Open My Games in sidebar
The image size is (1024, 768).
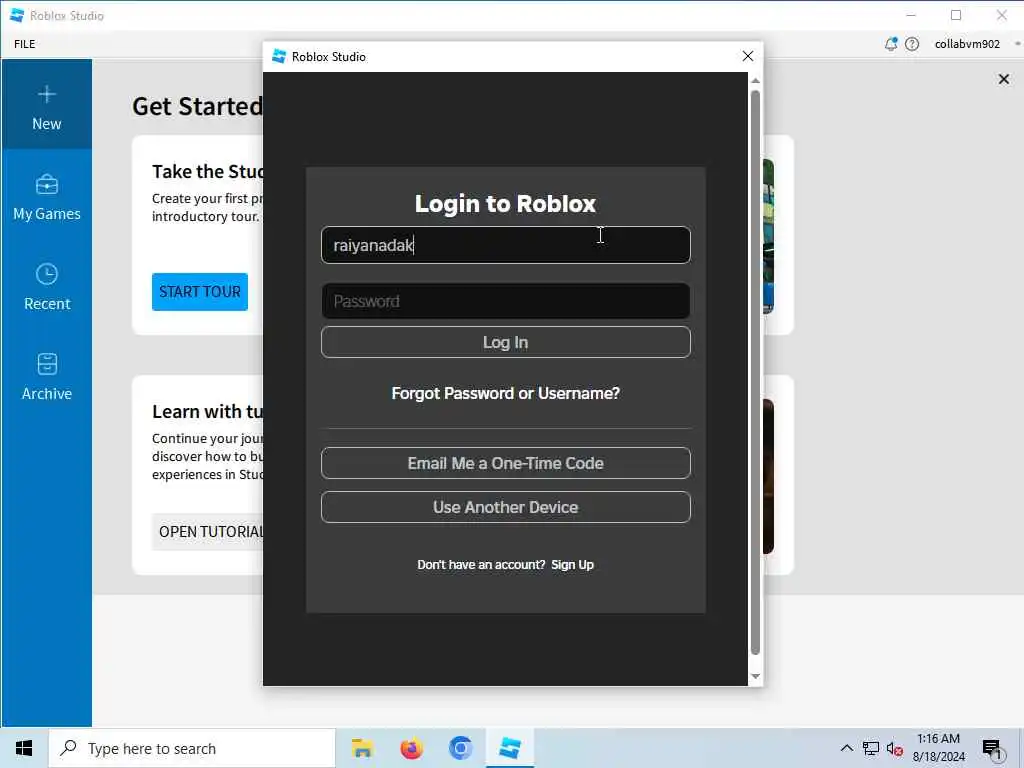46,195
